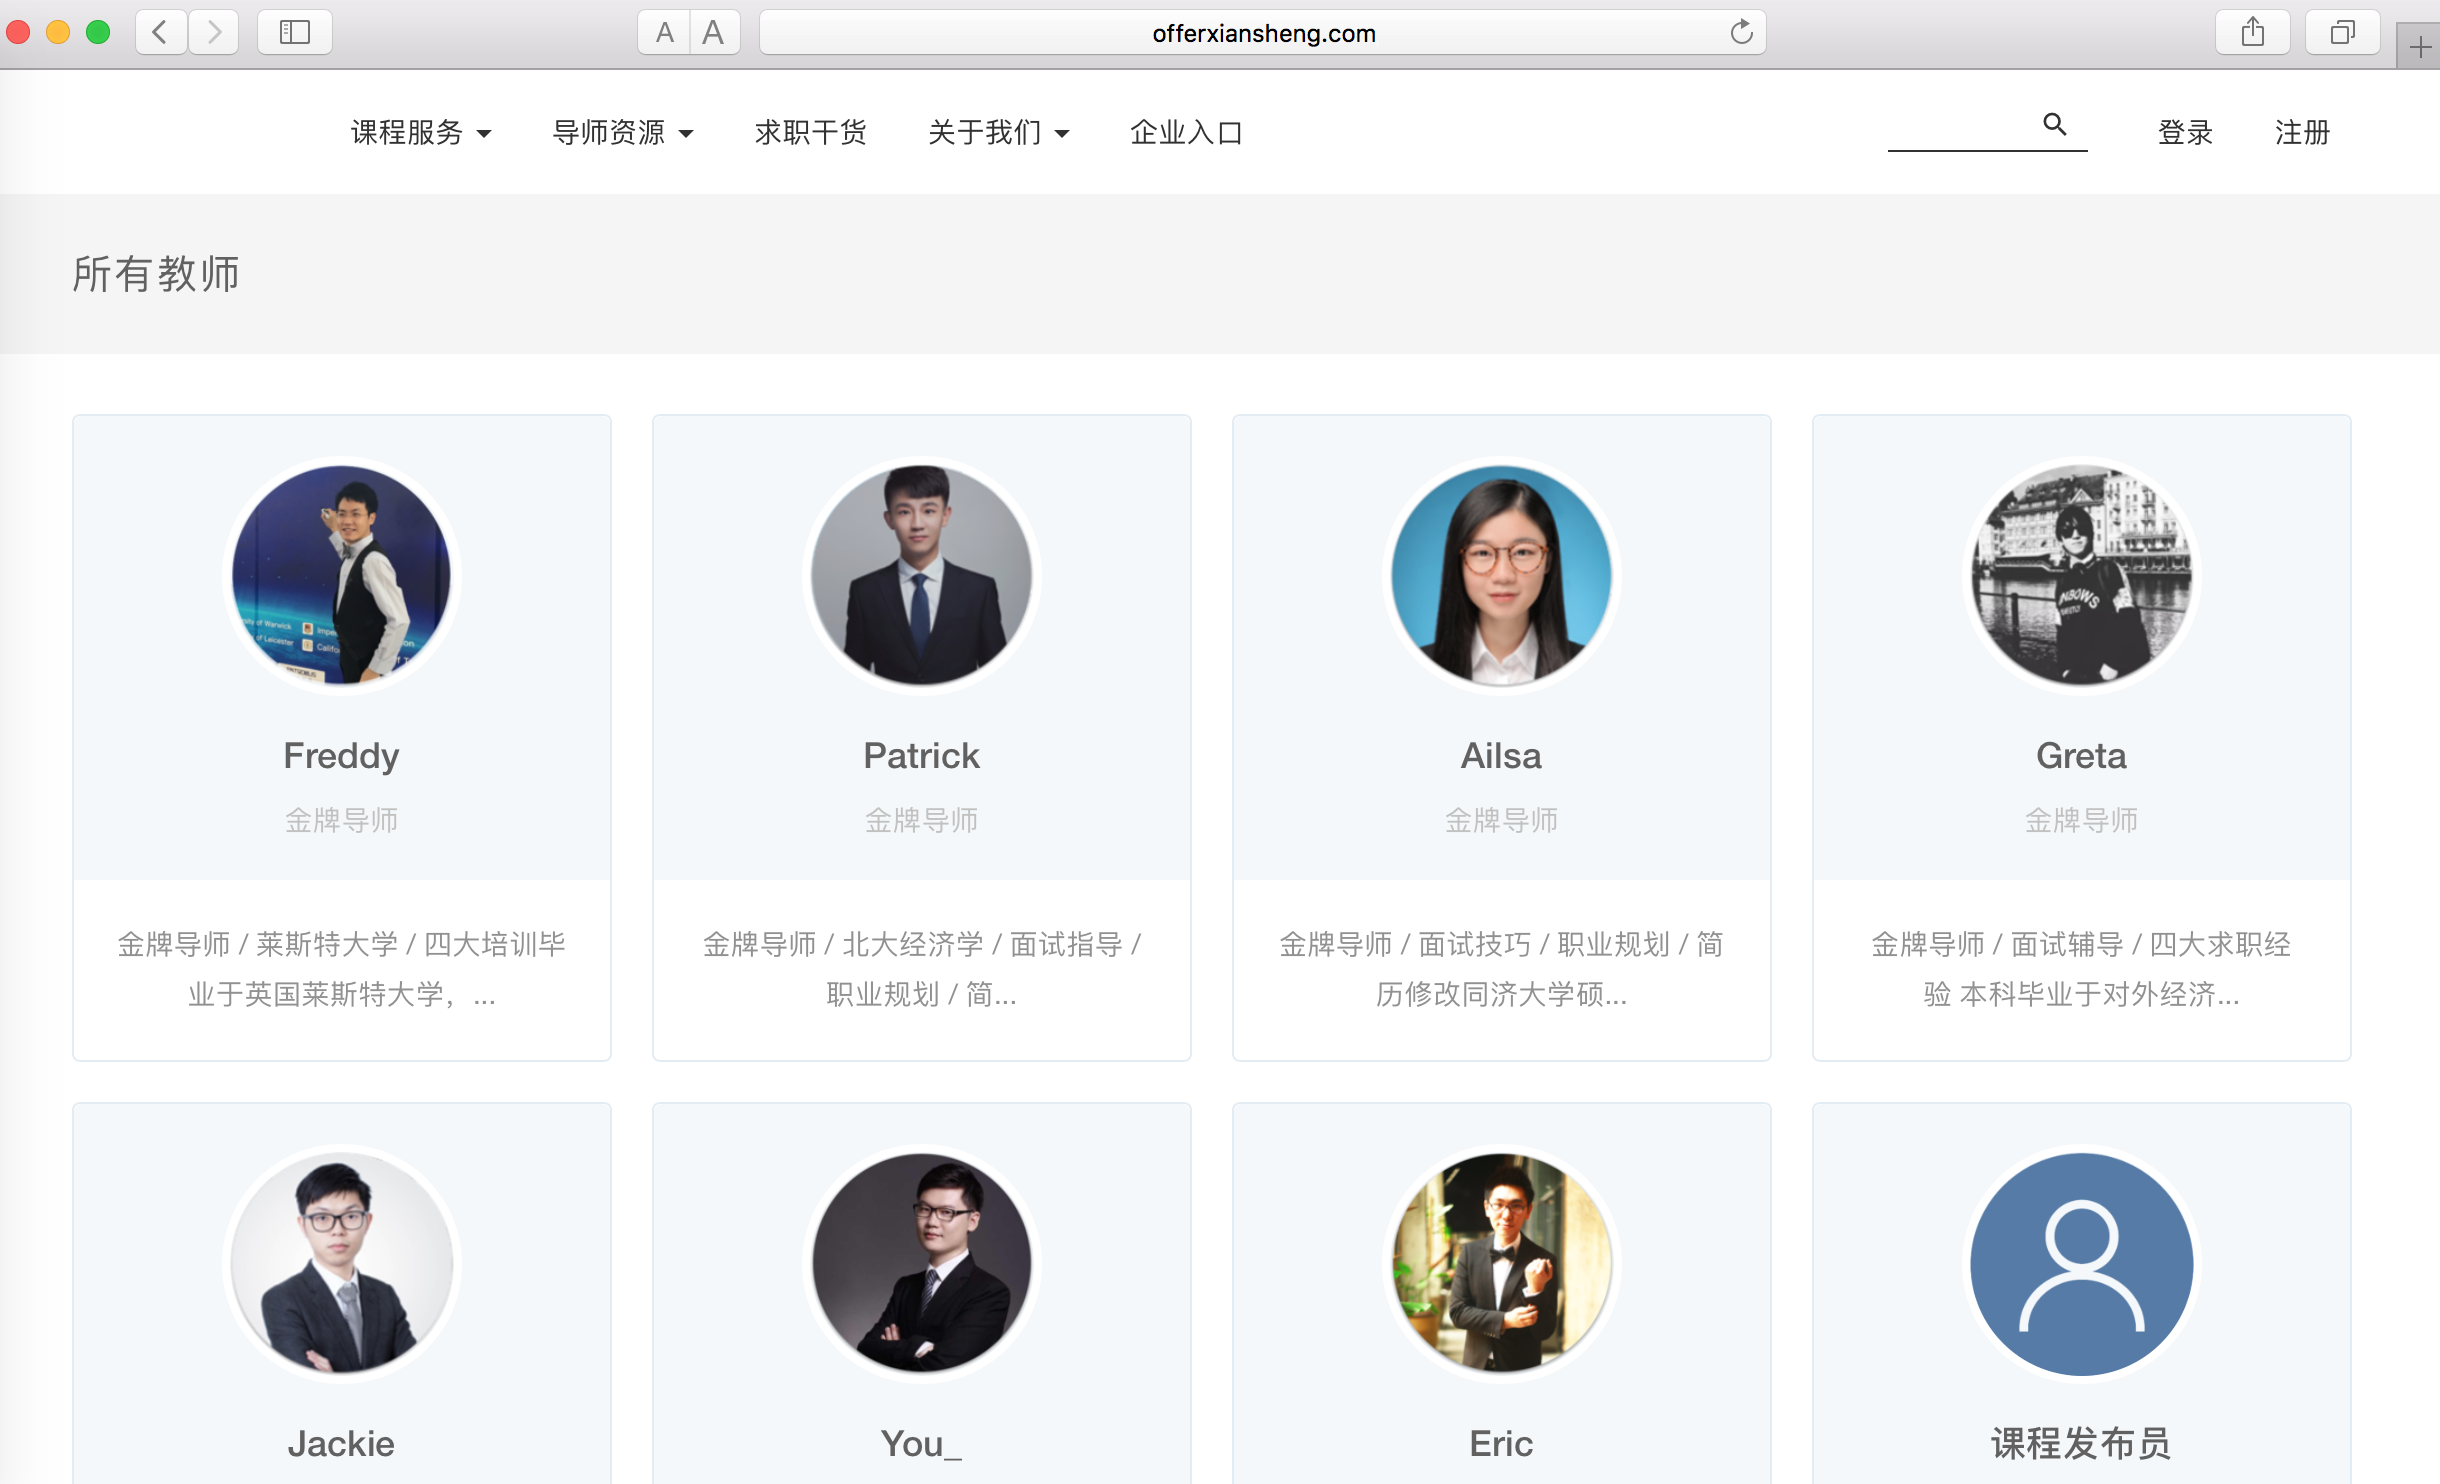Viewport: 2440px width, 1484px height.
Task: Open Freddy's teacher profile photo
Action: 341,575
